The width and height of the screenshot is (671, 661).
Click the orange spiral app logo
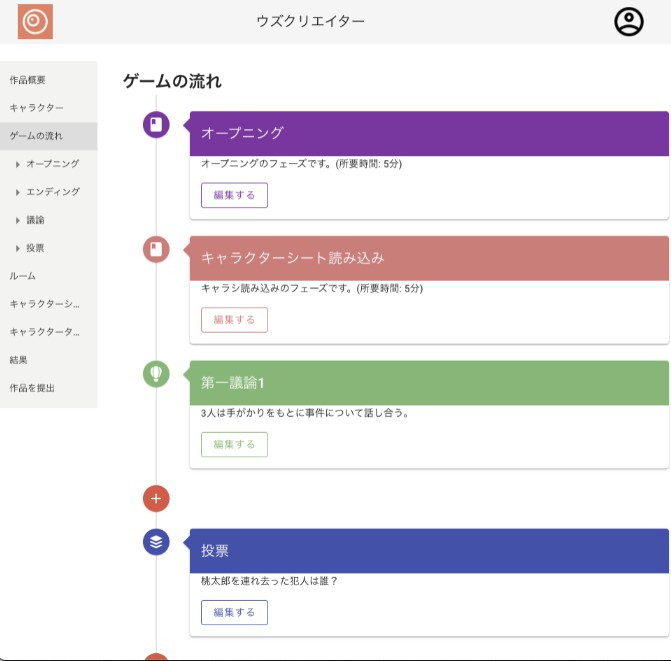(x=35, y=22)
